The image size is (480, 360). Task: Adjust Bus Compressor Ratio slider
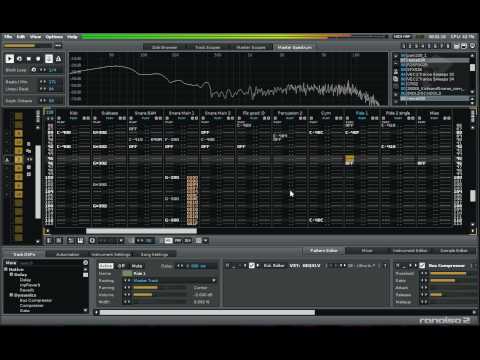[453, 281]
